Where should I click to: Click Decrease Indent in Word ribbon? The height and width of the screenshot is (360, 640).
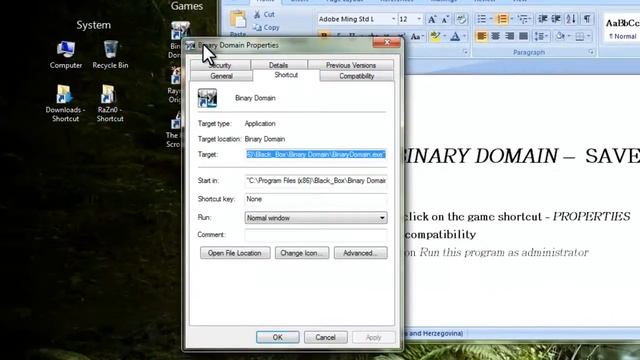coord(542,19)
